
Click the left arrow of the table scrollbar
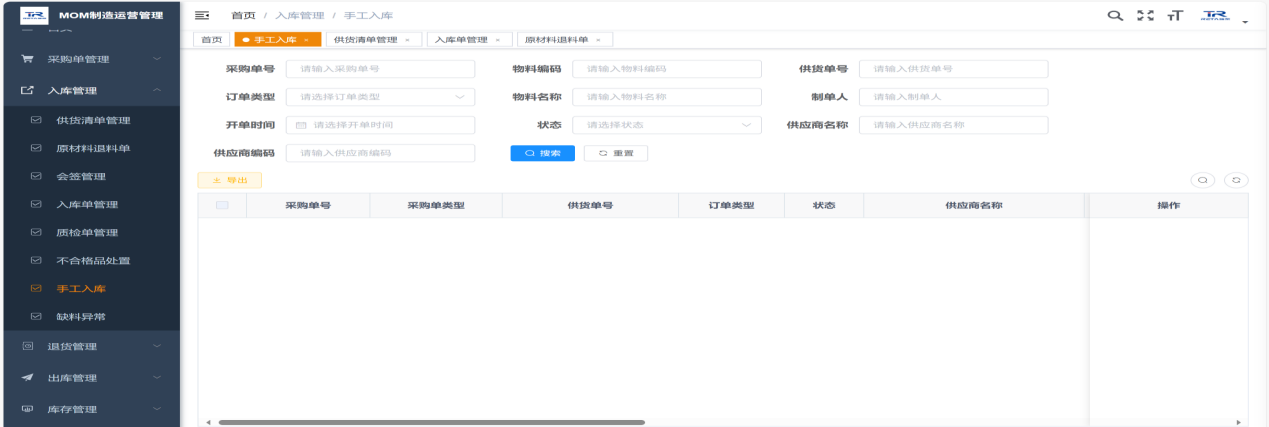point(208,422)
